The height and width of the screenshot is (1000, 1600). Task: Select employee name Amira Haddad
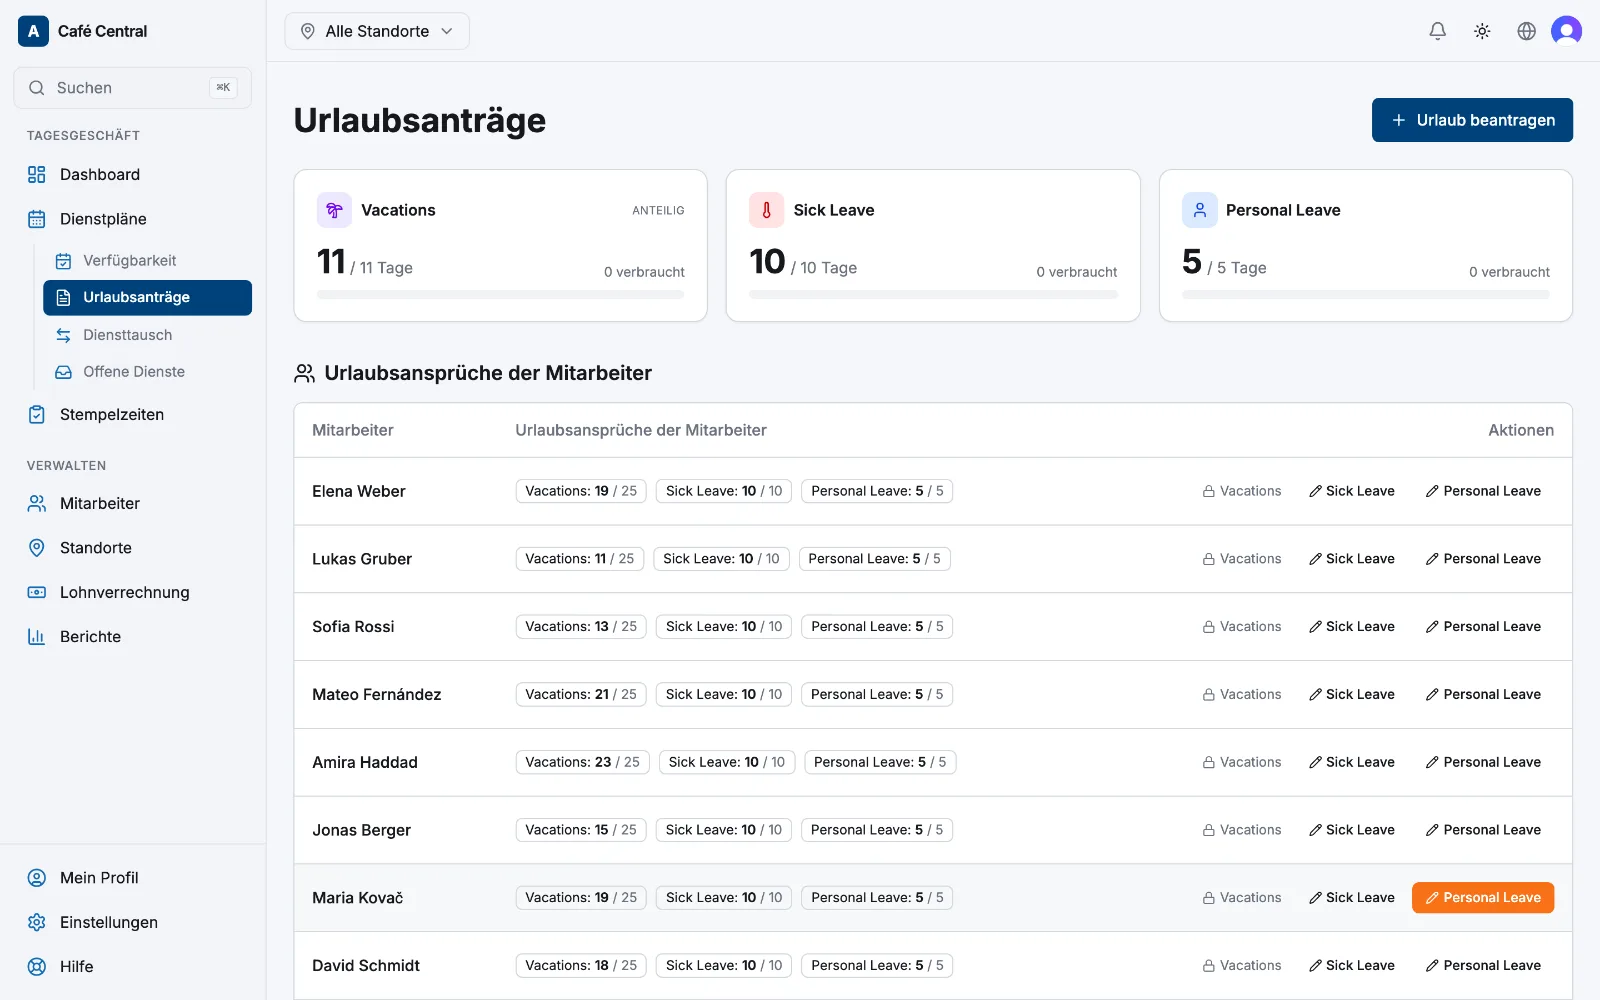click(365, 762)
